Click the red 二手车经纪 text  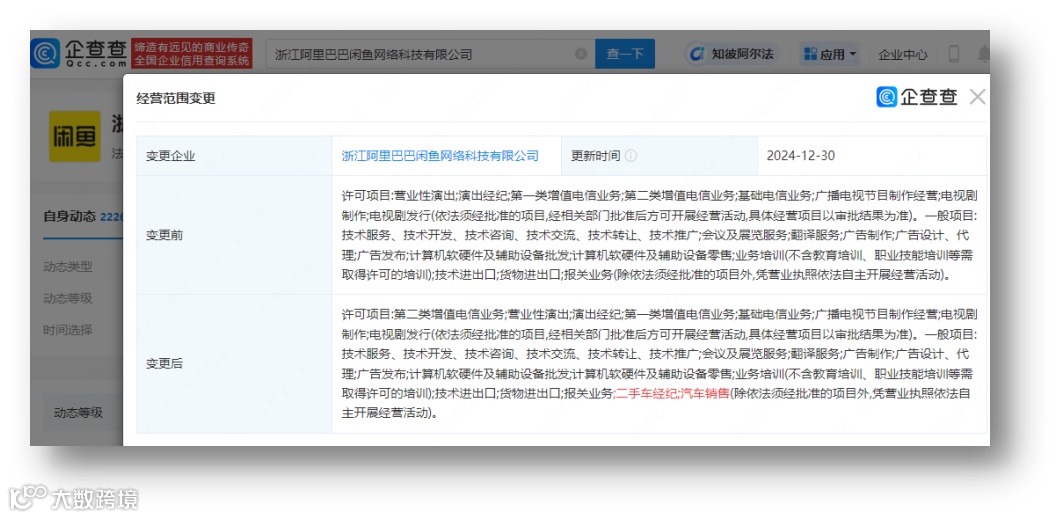(645, 393)
